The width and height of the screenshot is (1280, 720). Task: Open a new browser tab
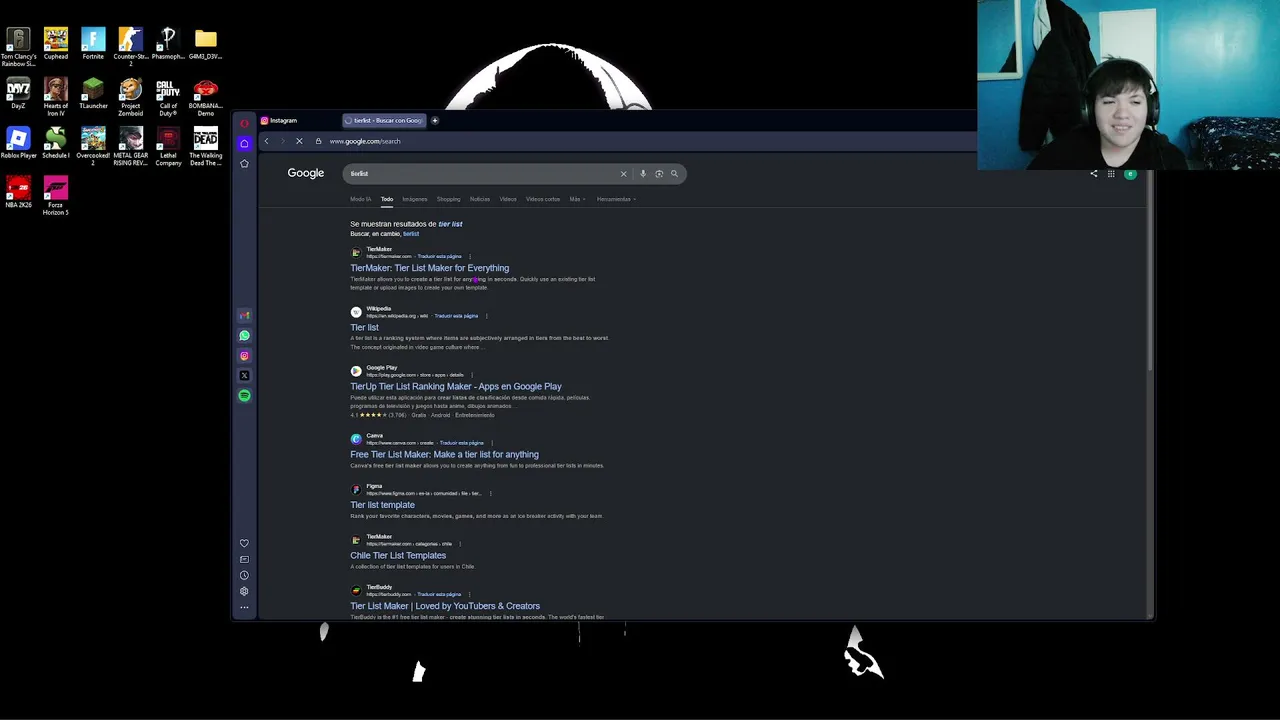pos(435,121)
